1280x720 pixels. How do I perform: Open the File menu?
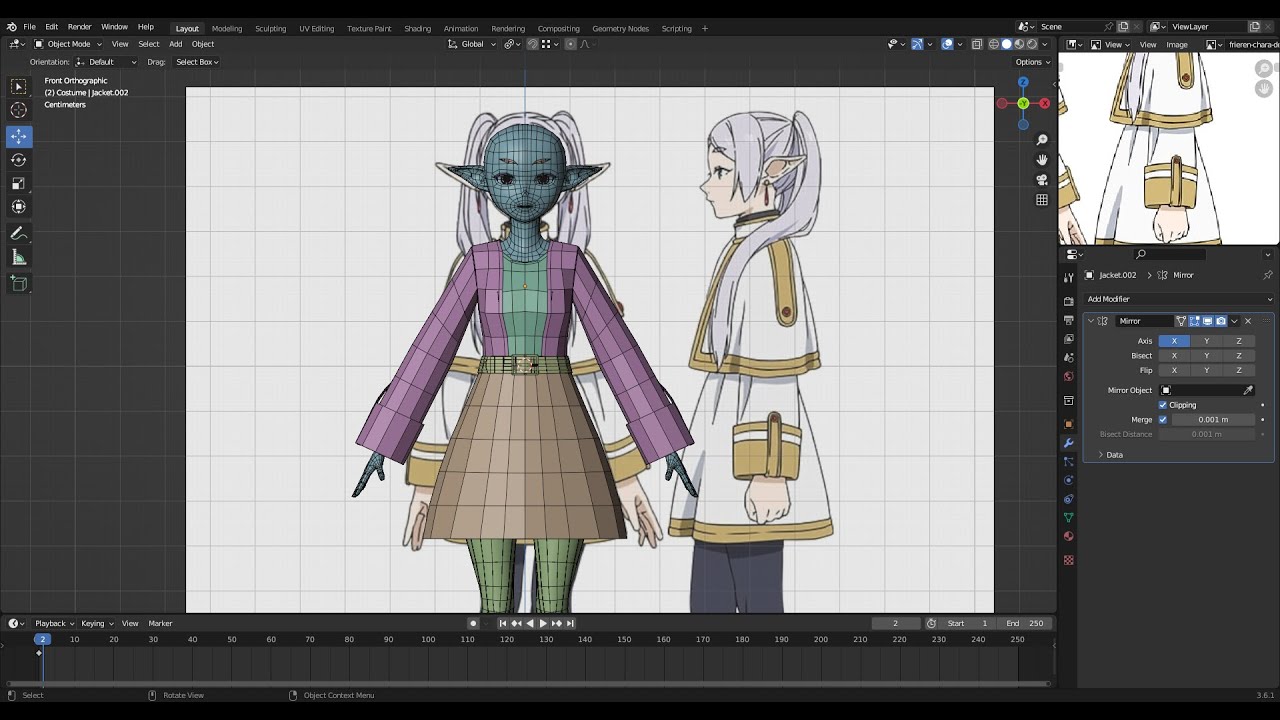click(29, 27)
